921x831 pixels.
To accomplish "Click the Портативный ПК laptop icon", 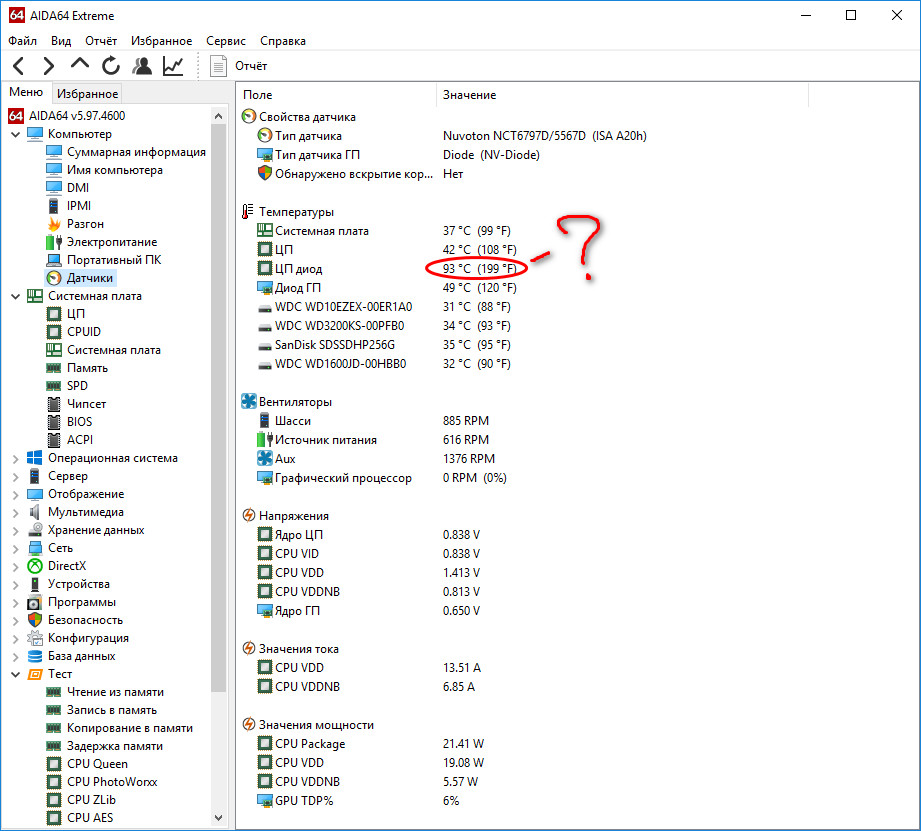I will point(54,260).
